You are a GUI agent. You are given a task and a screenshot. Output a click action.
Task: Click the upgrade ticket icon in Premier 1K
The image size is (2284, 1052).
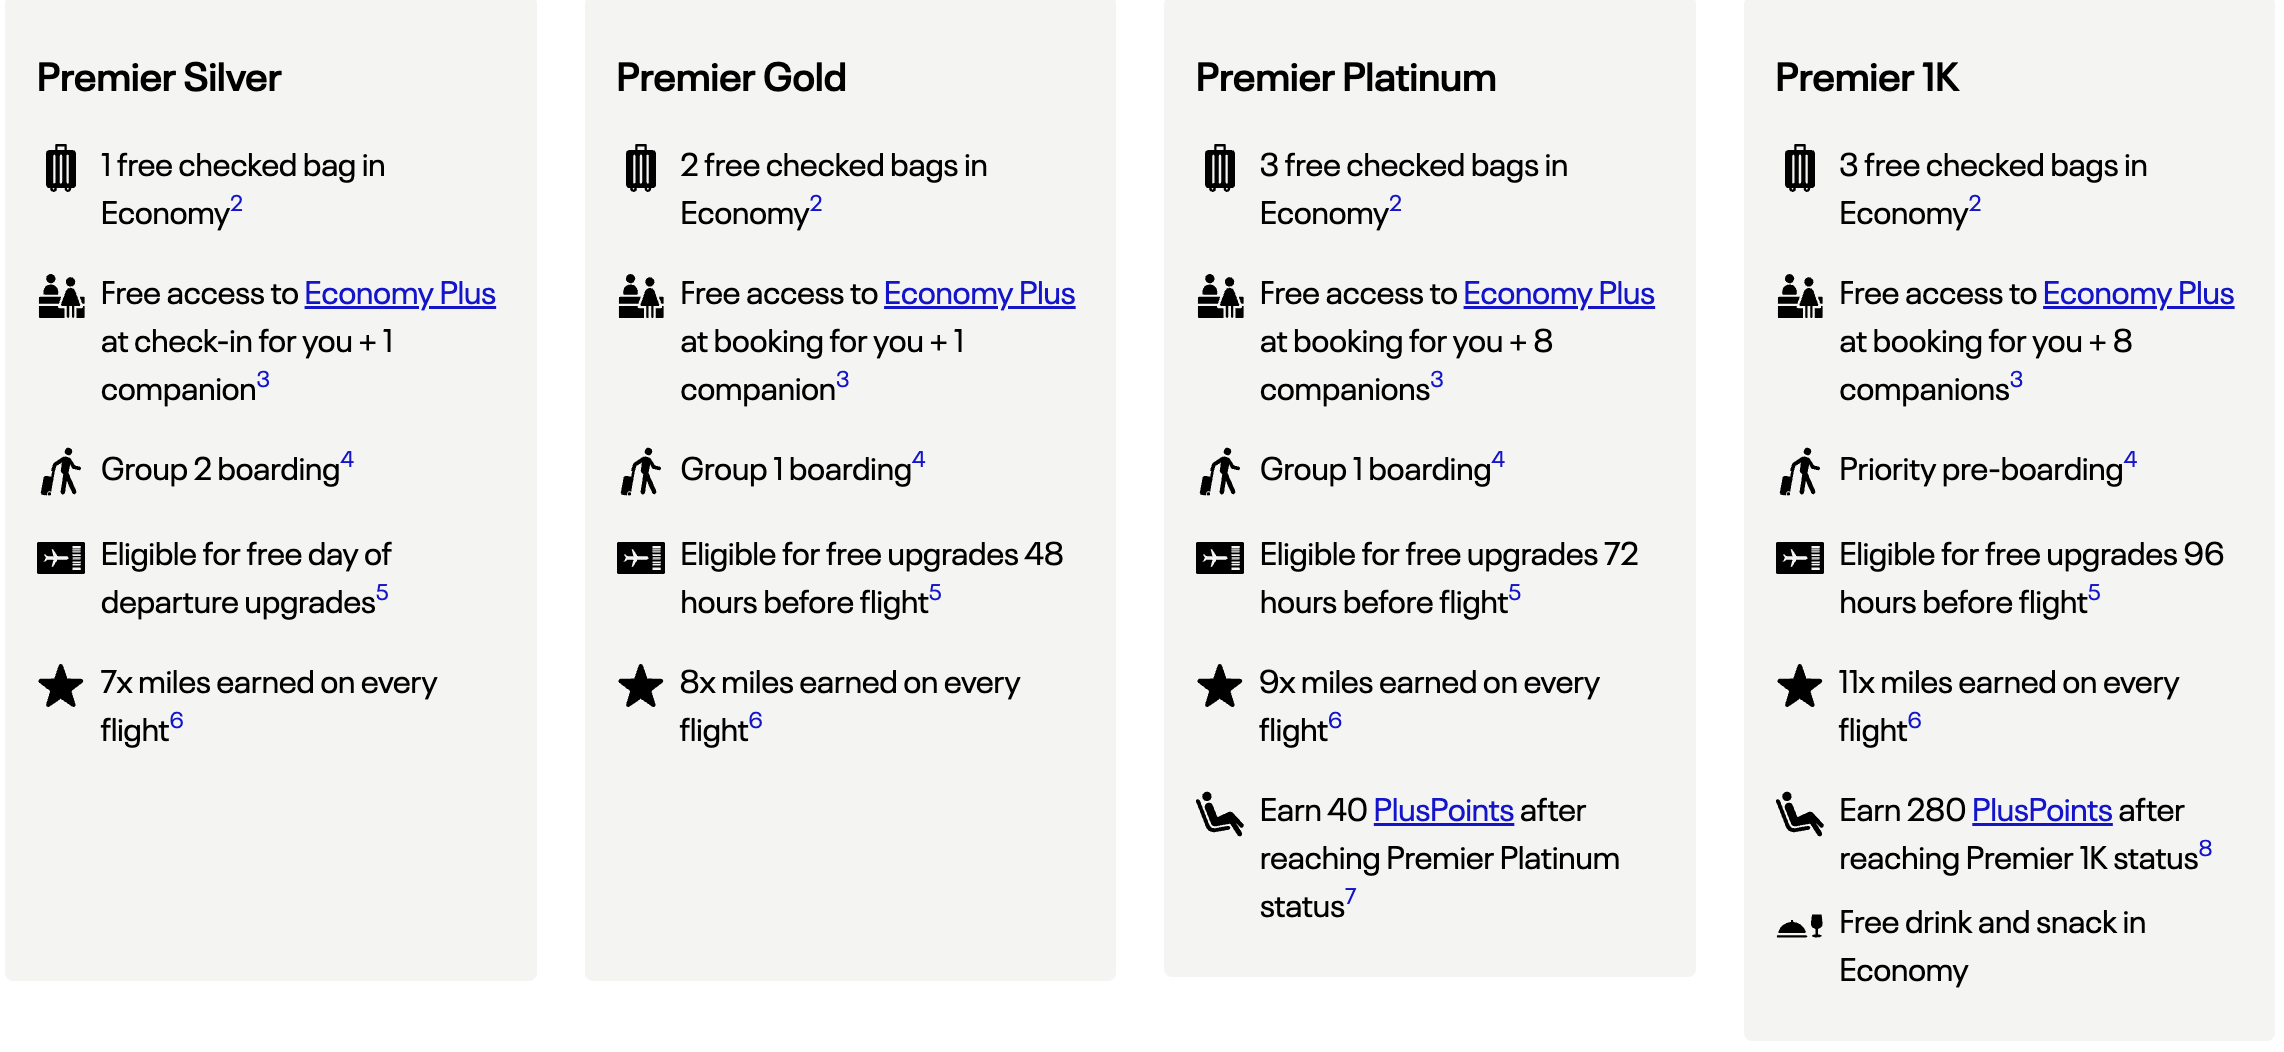[1799, 557]
